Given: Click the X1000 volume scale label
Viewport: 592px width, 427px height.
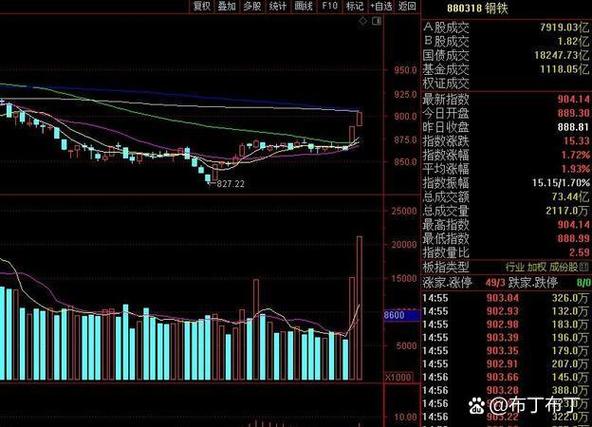Looking at the screenshot, I should pos(399,377).
